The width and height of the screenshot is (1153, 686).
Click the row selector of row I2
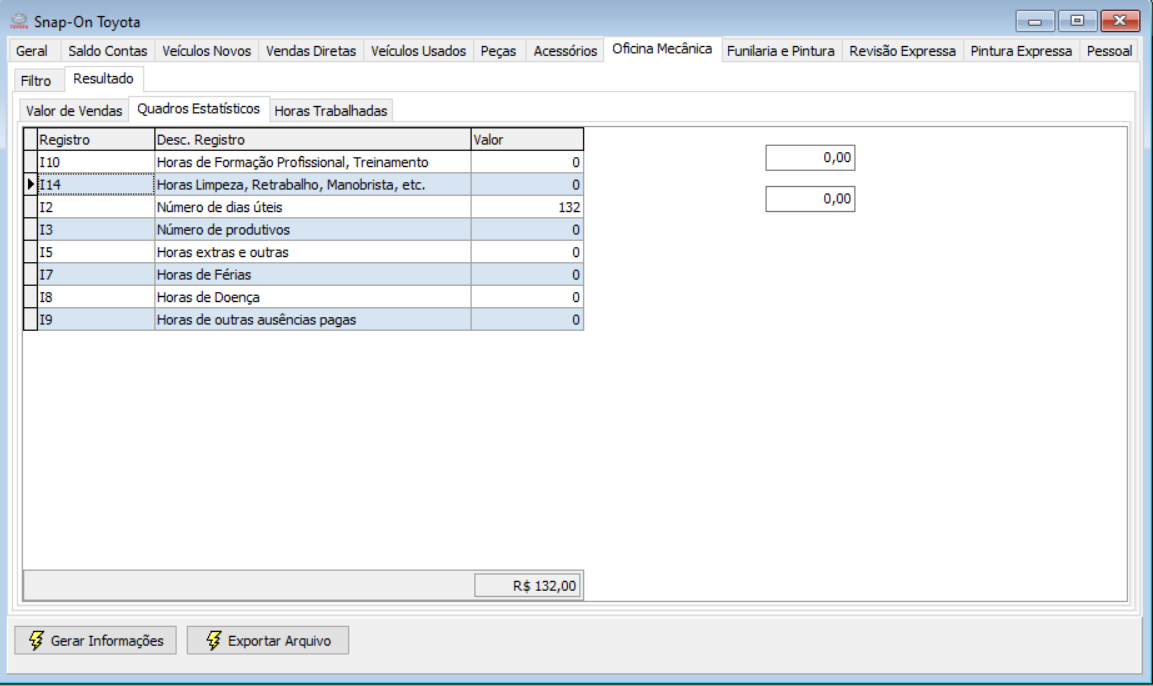pos(30,207)
